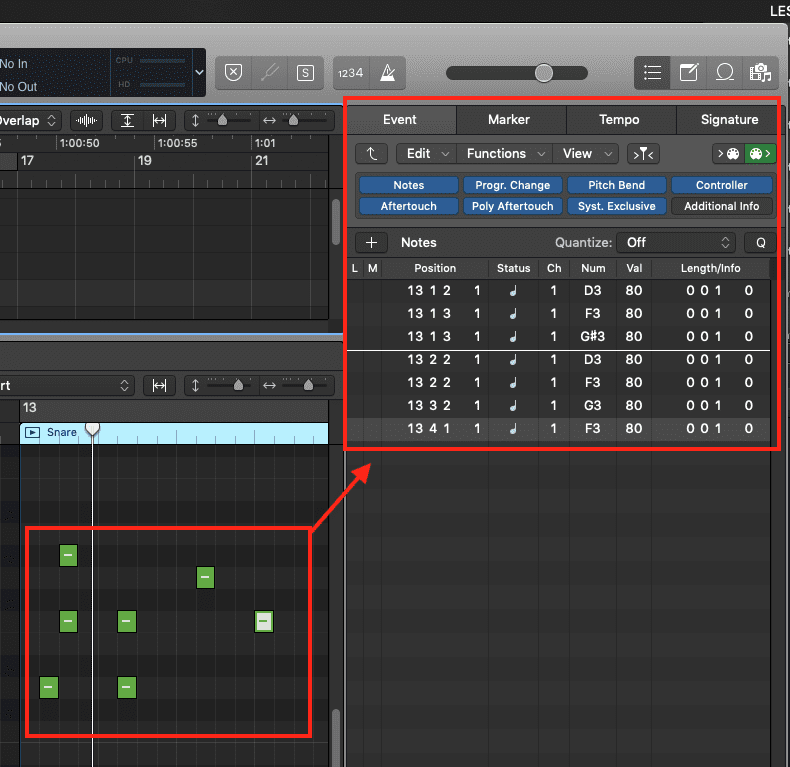
Task: Select the highlighted last note in piano roll
Action: tap(264, 621)
